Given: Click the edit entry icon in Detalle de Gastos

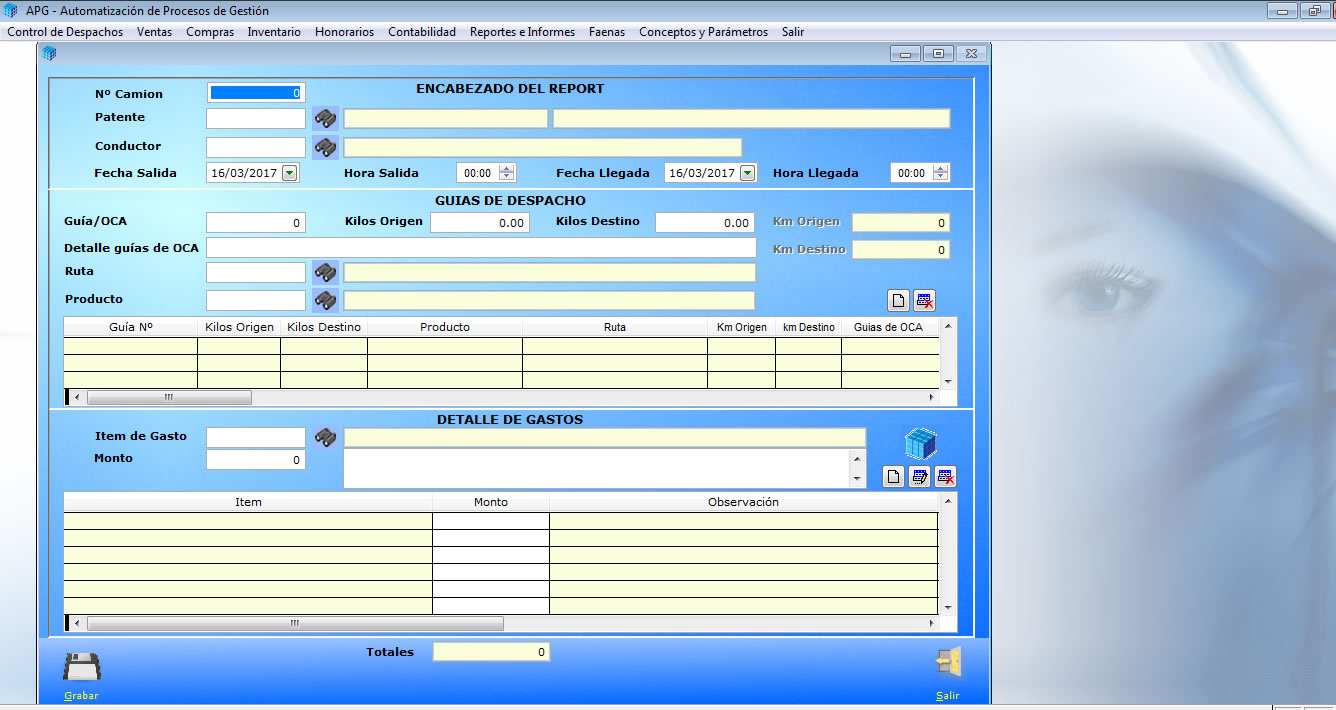Looking at the screenshot, I should 919,477.
